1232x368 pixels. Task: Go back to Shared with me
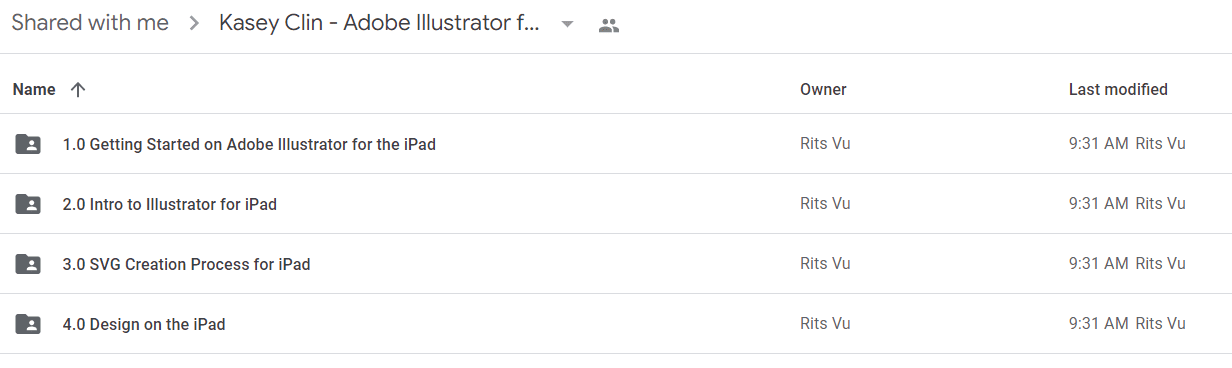pos(90,23)
